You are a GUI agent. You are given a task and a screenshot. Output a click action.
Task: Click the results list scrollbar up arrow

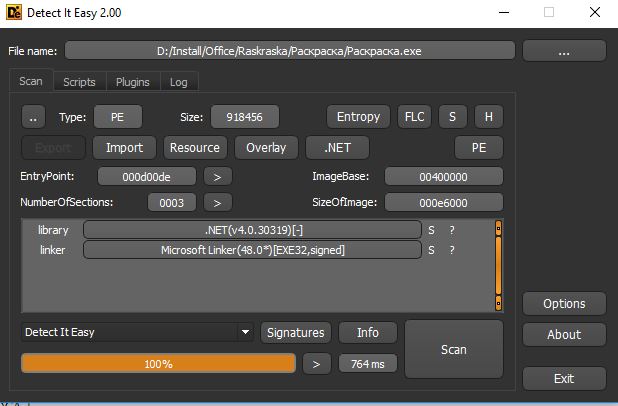499,228
